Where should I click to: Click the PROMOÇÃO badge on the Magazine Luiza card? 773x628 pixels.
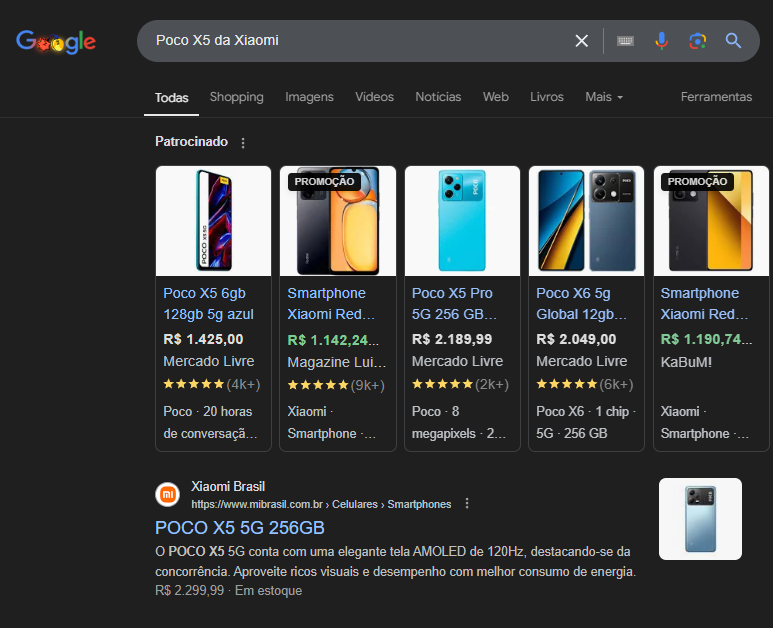pos(324,181)
